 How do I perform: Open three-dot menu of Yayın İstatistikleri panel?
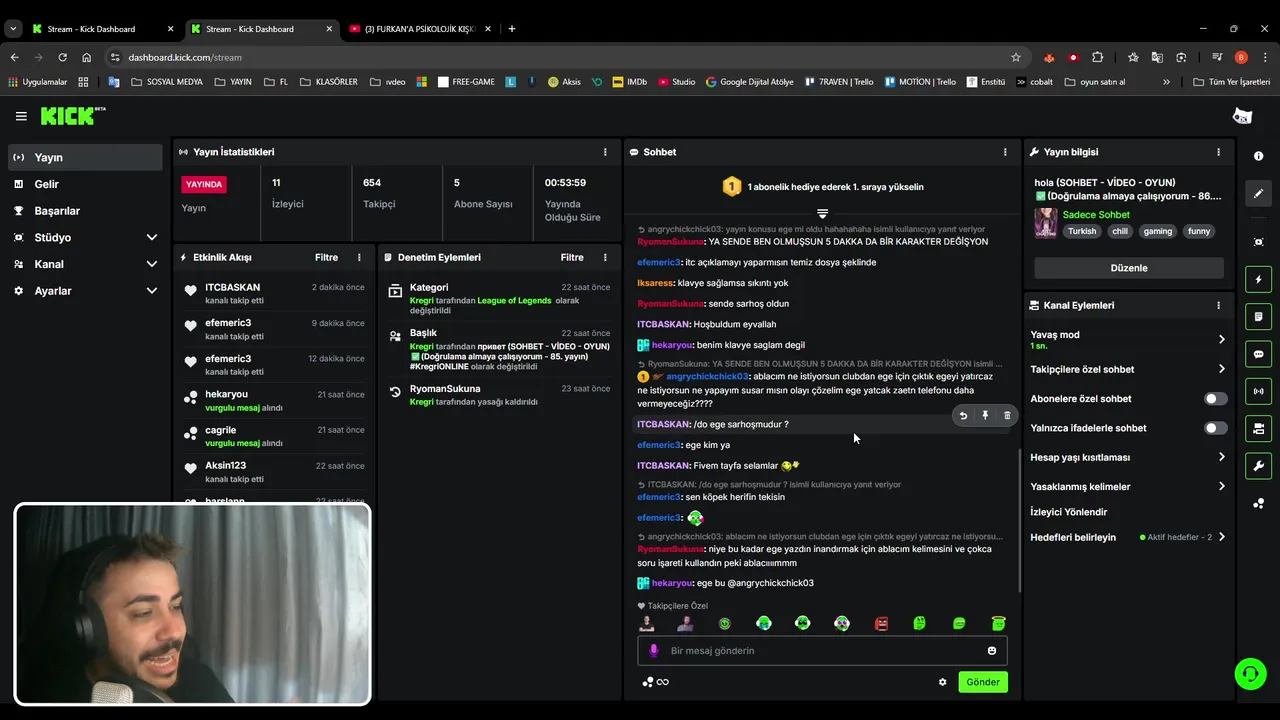(x=605, y=152)
